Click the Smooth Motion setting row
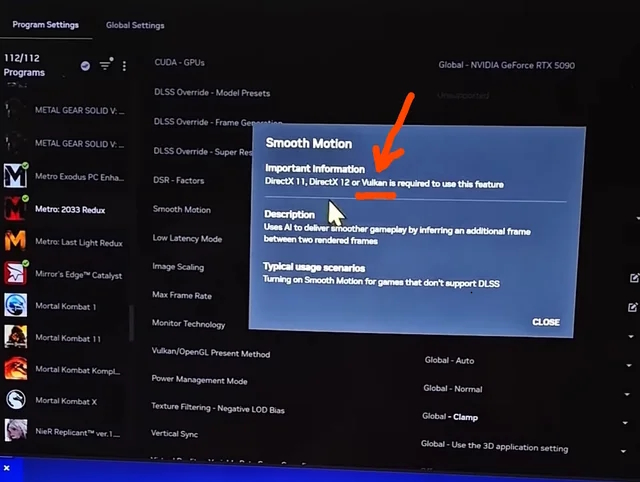Screen dimensions: 640x482 pos(182,209)
